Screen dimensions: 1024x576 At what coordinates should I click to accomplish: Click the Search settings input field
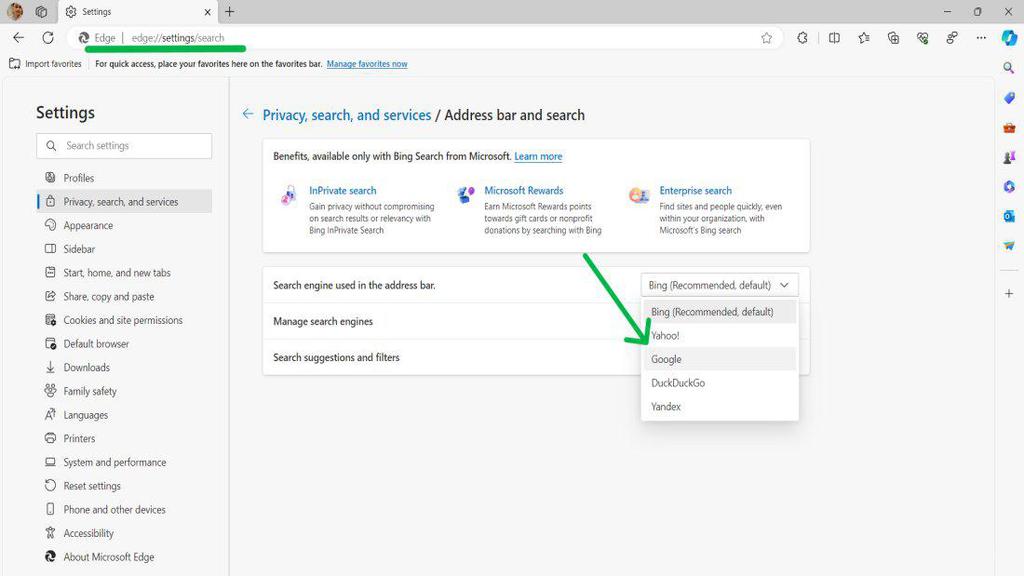(124, 146)
